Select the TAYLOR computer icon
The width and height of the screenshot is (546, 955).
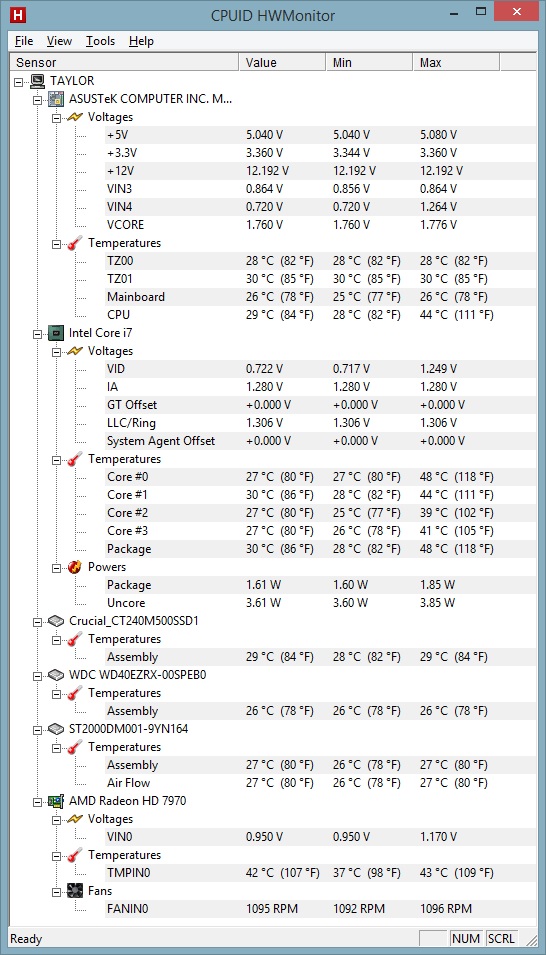38,80
